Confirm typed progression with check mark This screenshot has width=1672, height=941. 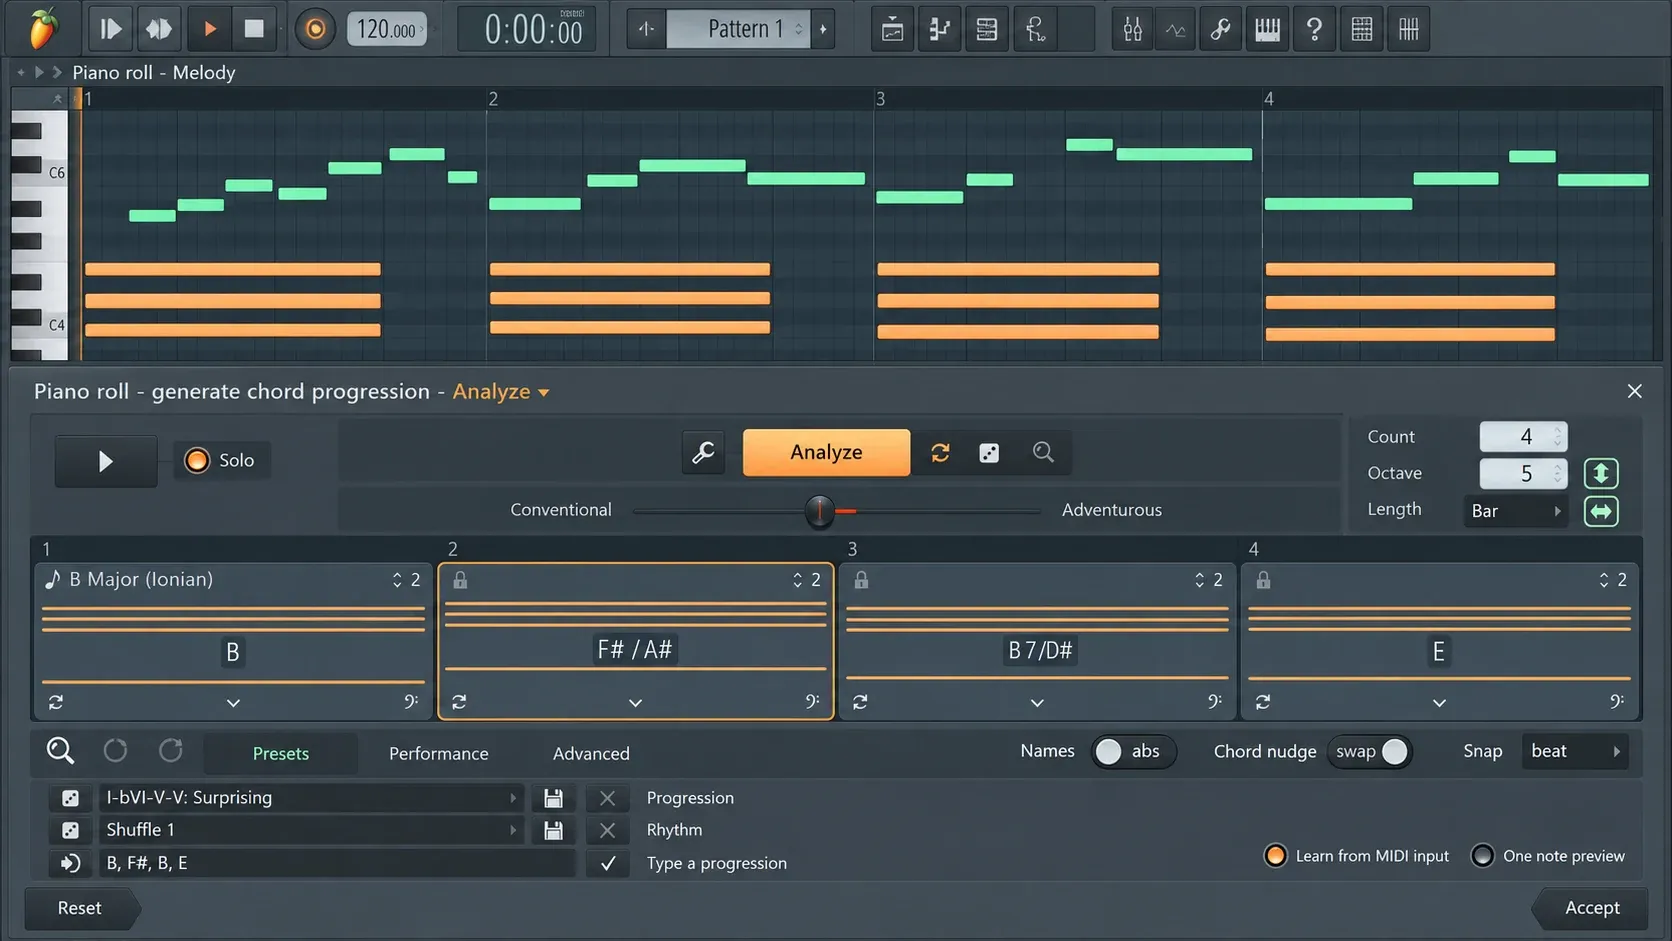coord(607,863)
